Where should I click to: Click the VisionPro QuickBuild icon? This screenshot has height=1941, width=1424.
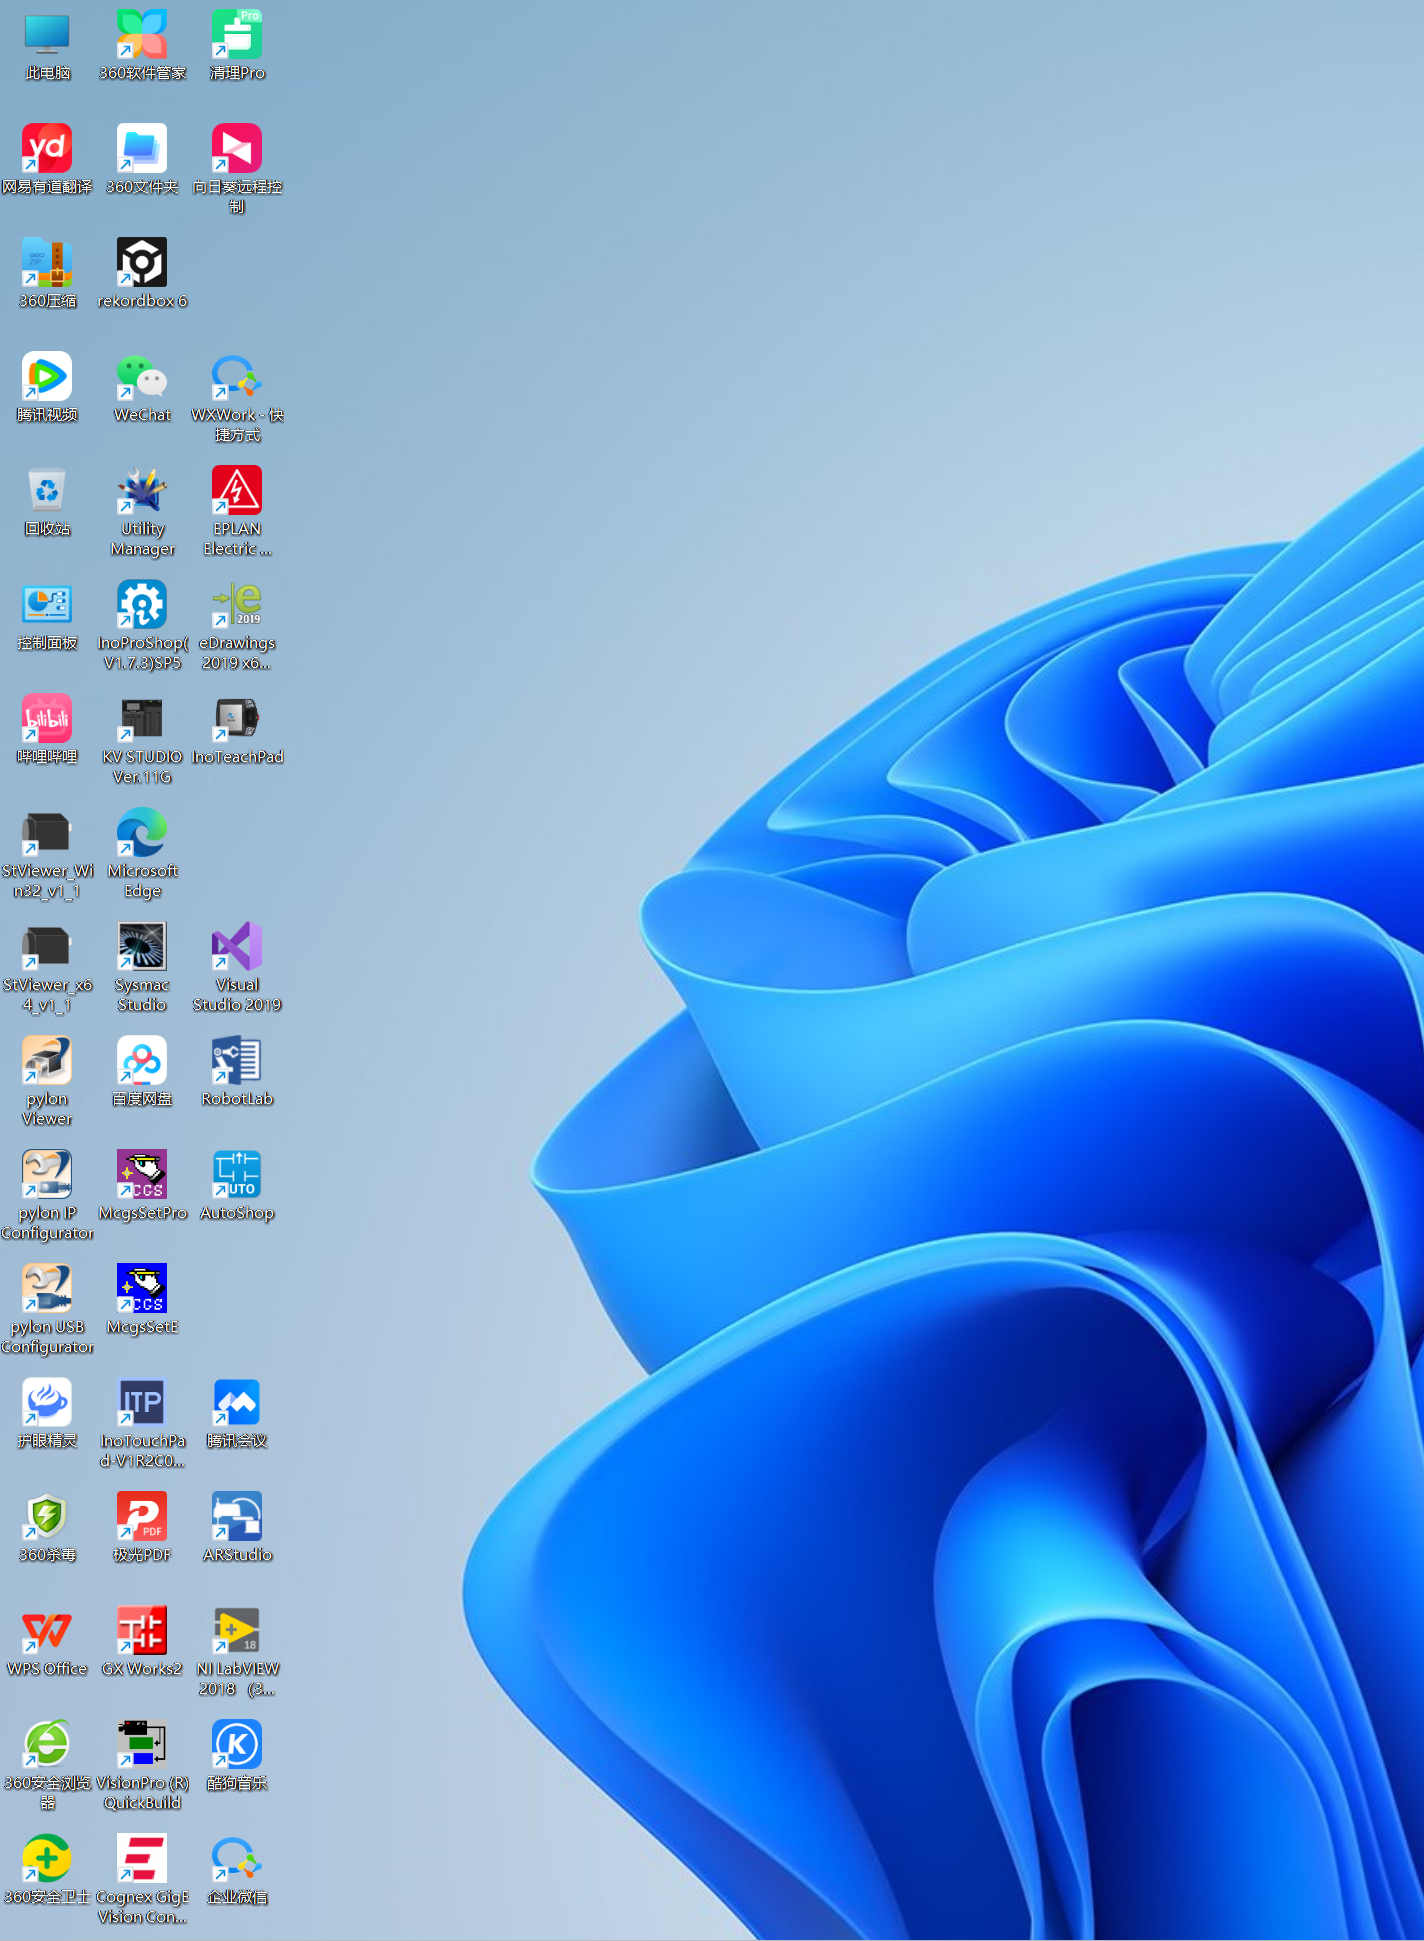click(142, 1746)
